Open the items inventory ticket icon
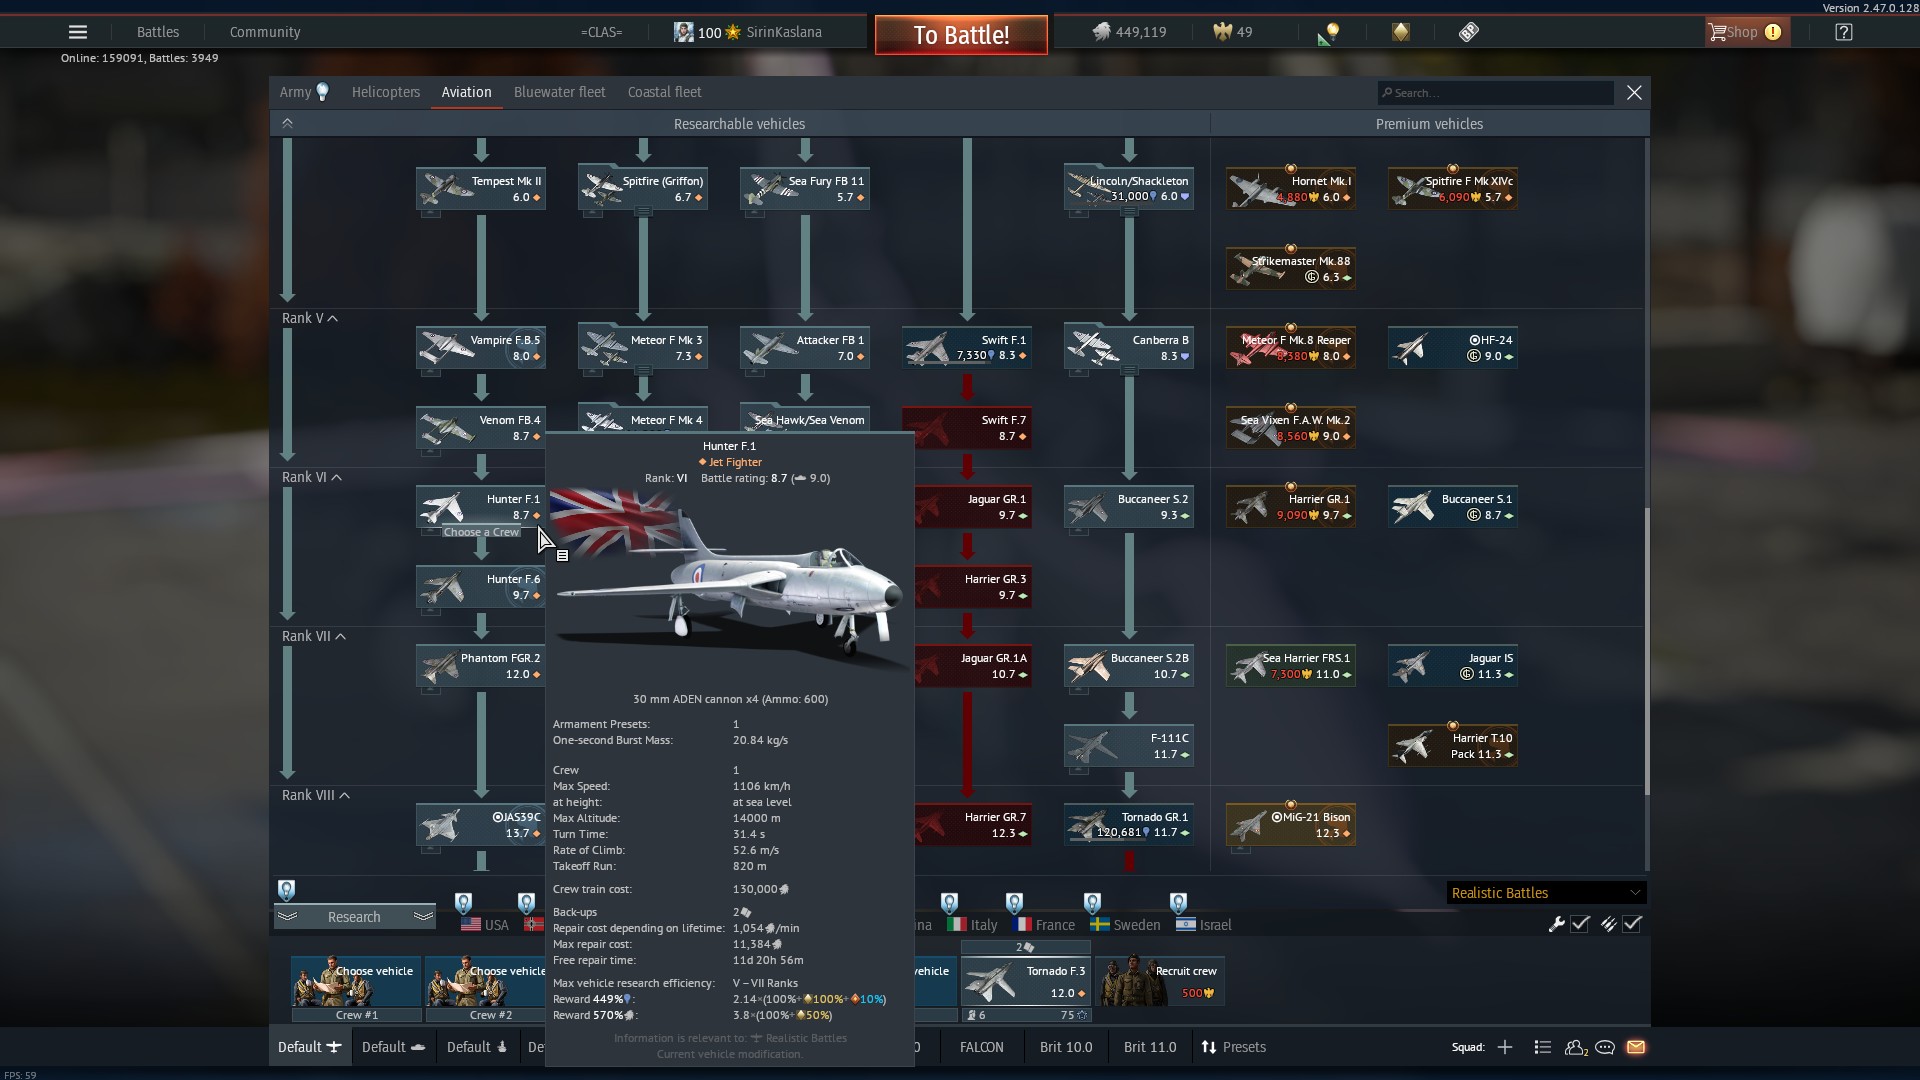 pyautogui.click(x=1468, y=32)
